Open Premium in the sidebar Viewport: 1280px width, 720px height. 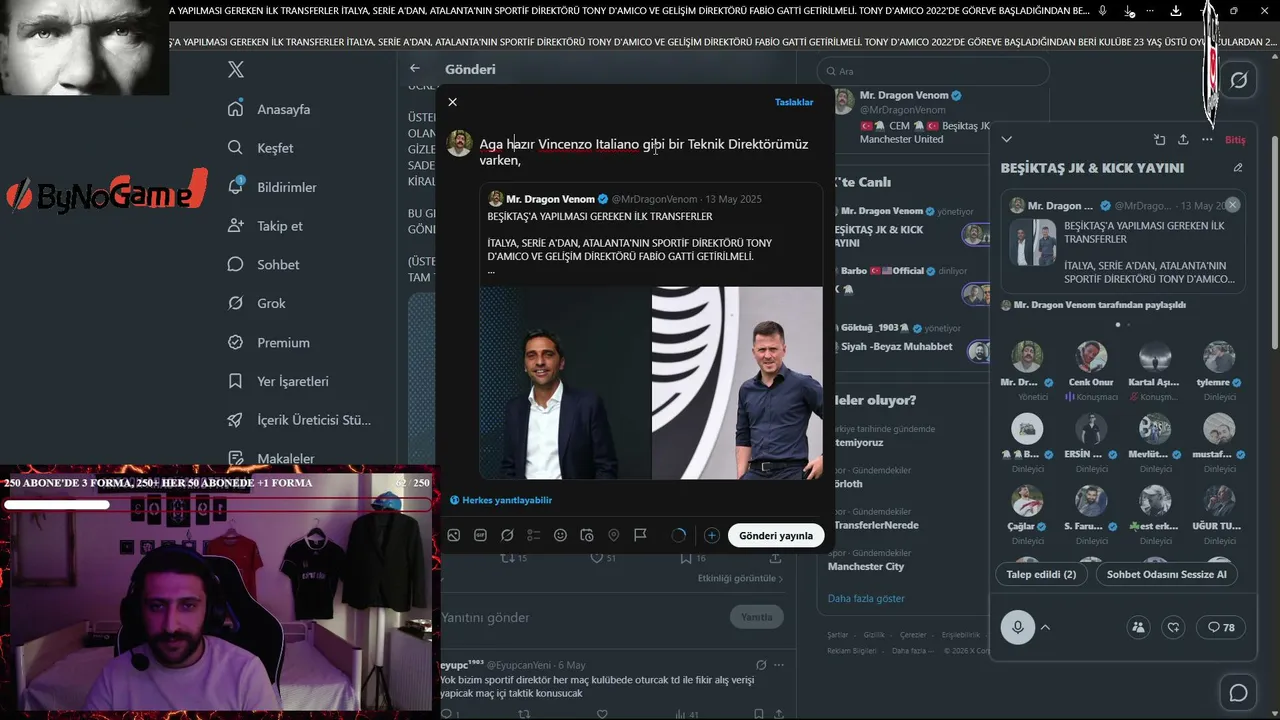269,342
